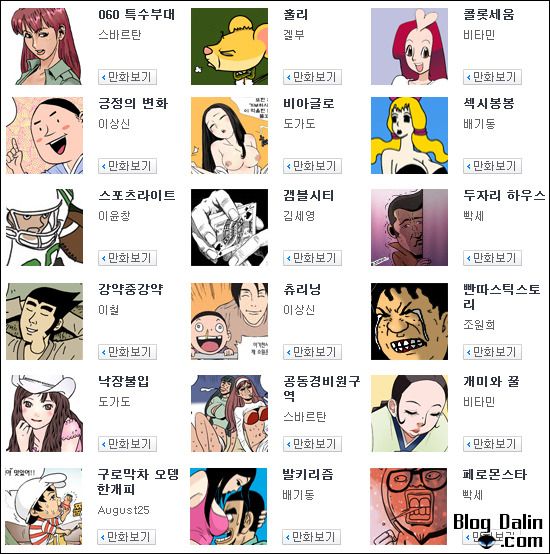Click 갬블시티 playing cards thumbnail
The height and width of the screenshot is (554, 550).
coord(229,227)
